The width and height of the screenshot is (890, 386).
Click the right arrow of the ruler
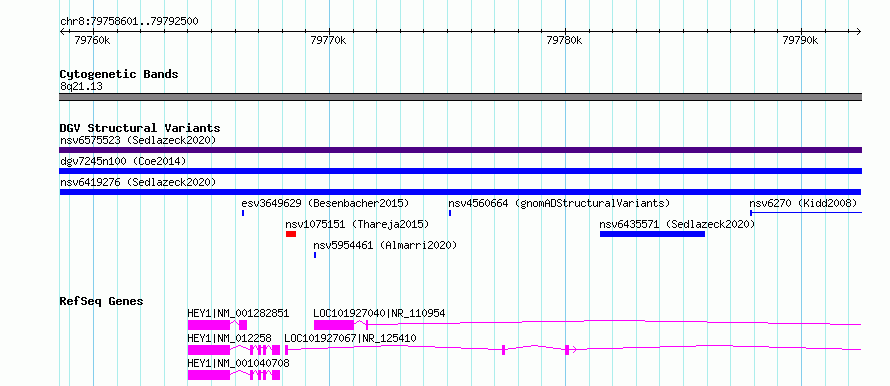(x=858, y=32)
